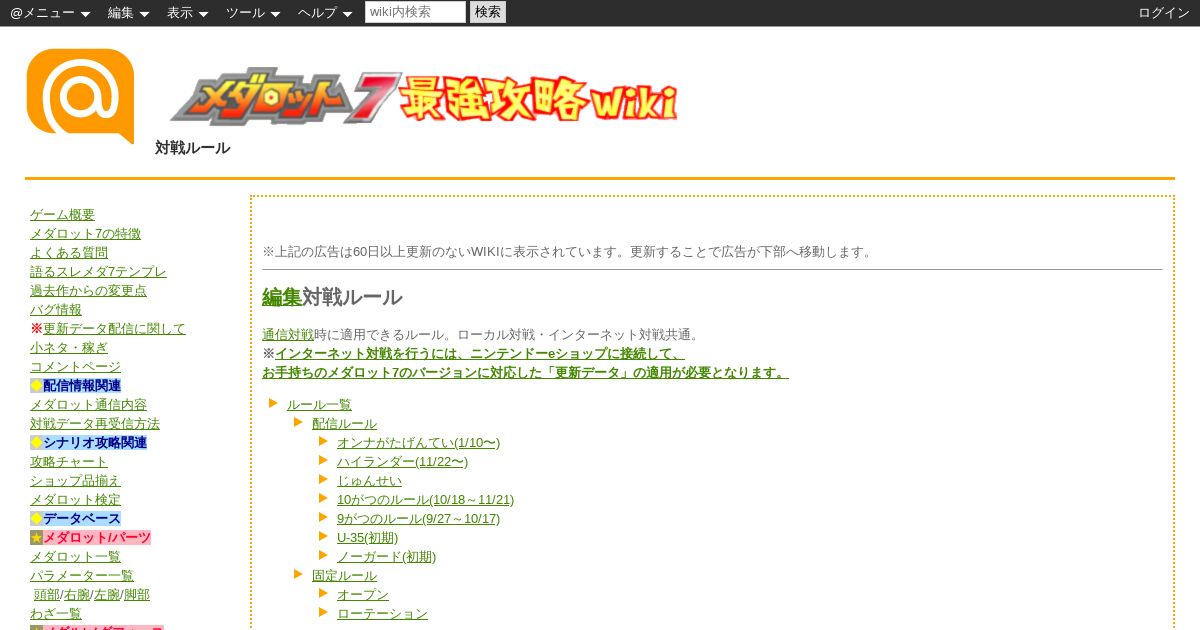Open the ヘルプ dropdown menu
This screenshot has width=1200, height=630.
325,13
